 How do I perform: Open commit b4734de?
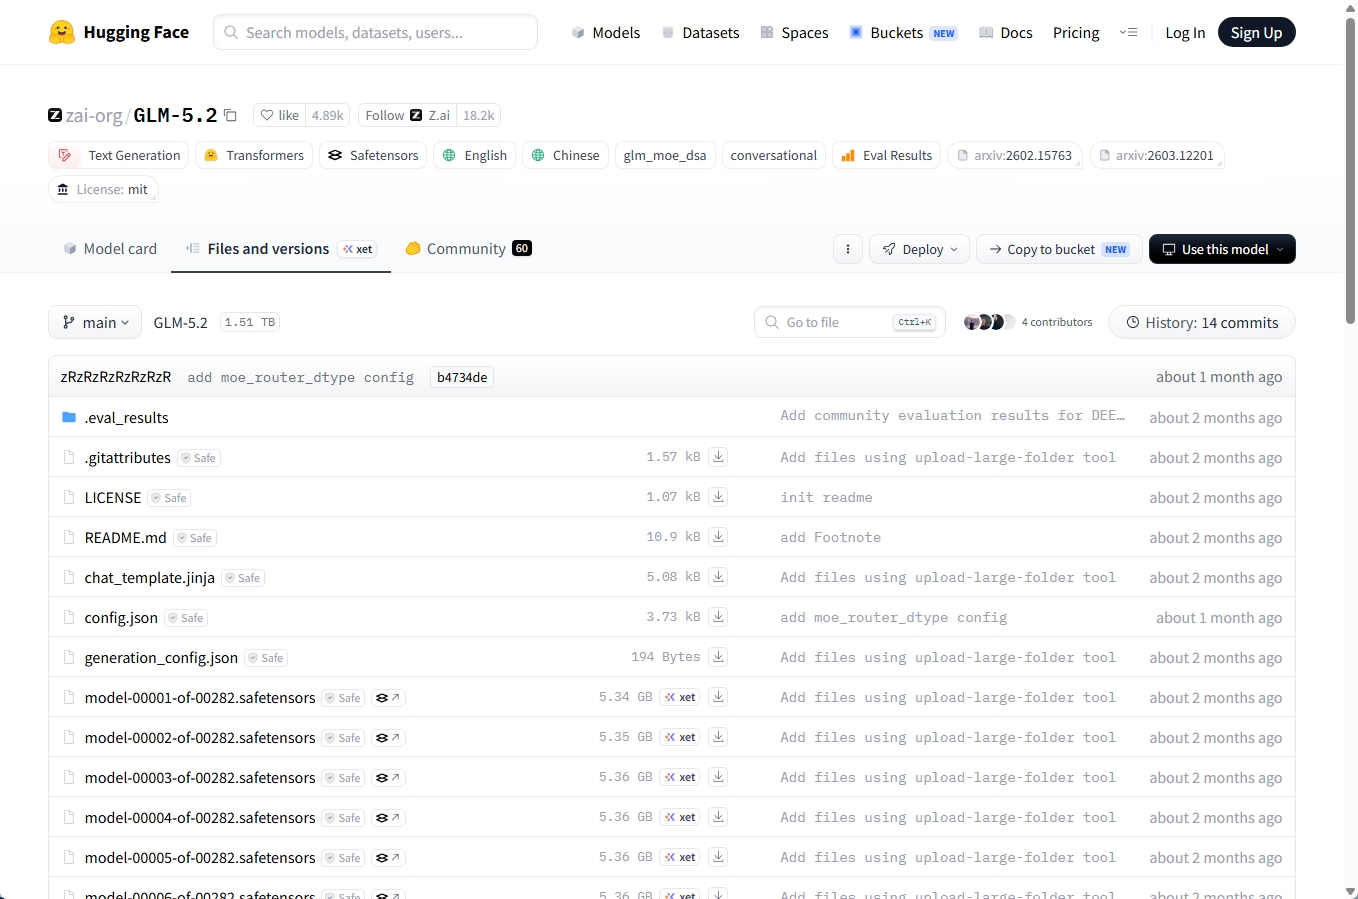click(x=462, y=377)
